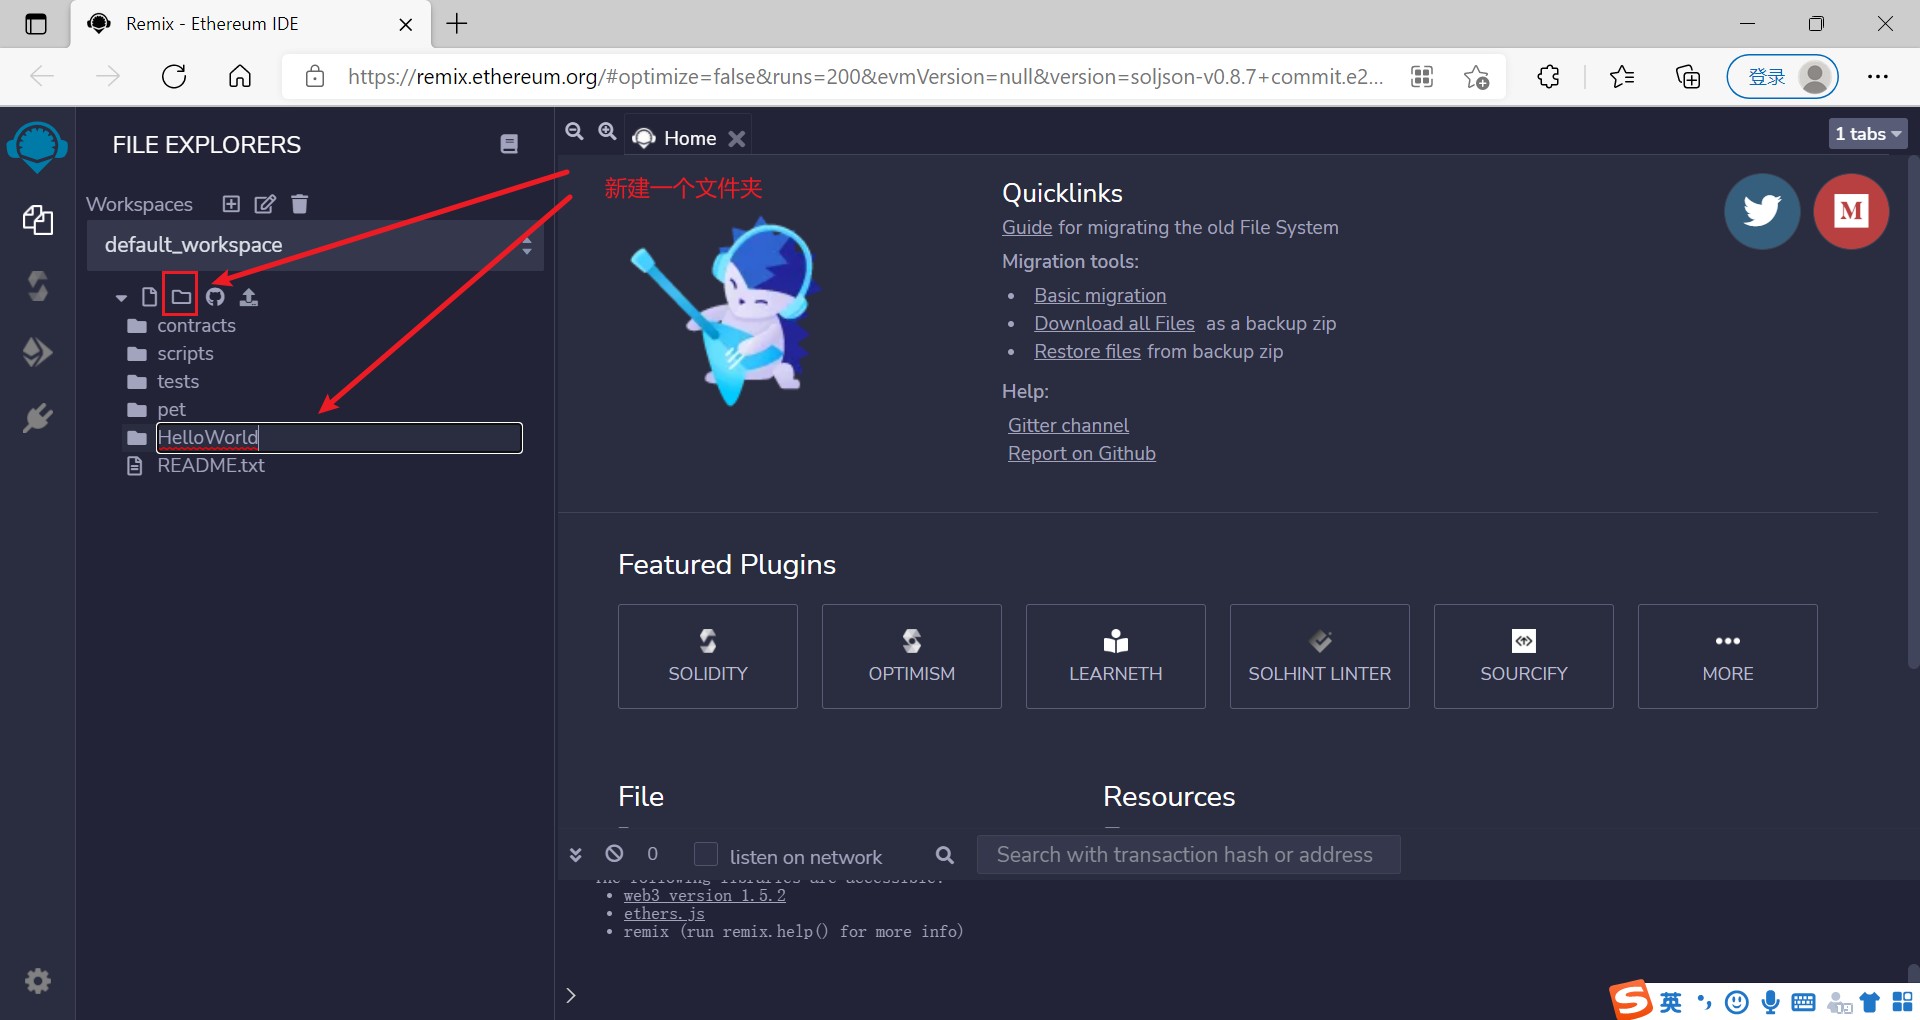The width and height of the screenshot is (1920, 1020).
Task: Publish to GitHub gist icon
Action: pyautogui.click(x=215, y=297)
